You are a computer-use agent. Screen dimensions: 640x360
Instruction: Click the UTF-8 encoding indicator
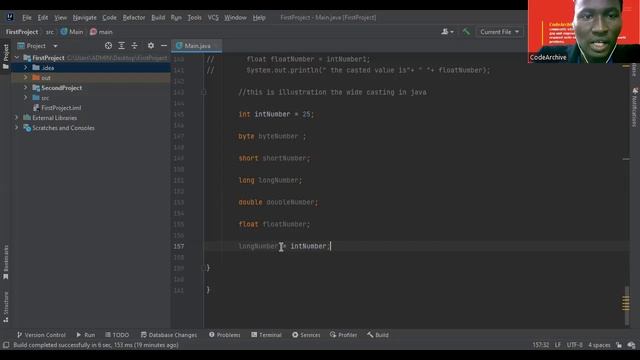(575, 345)
